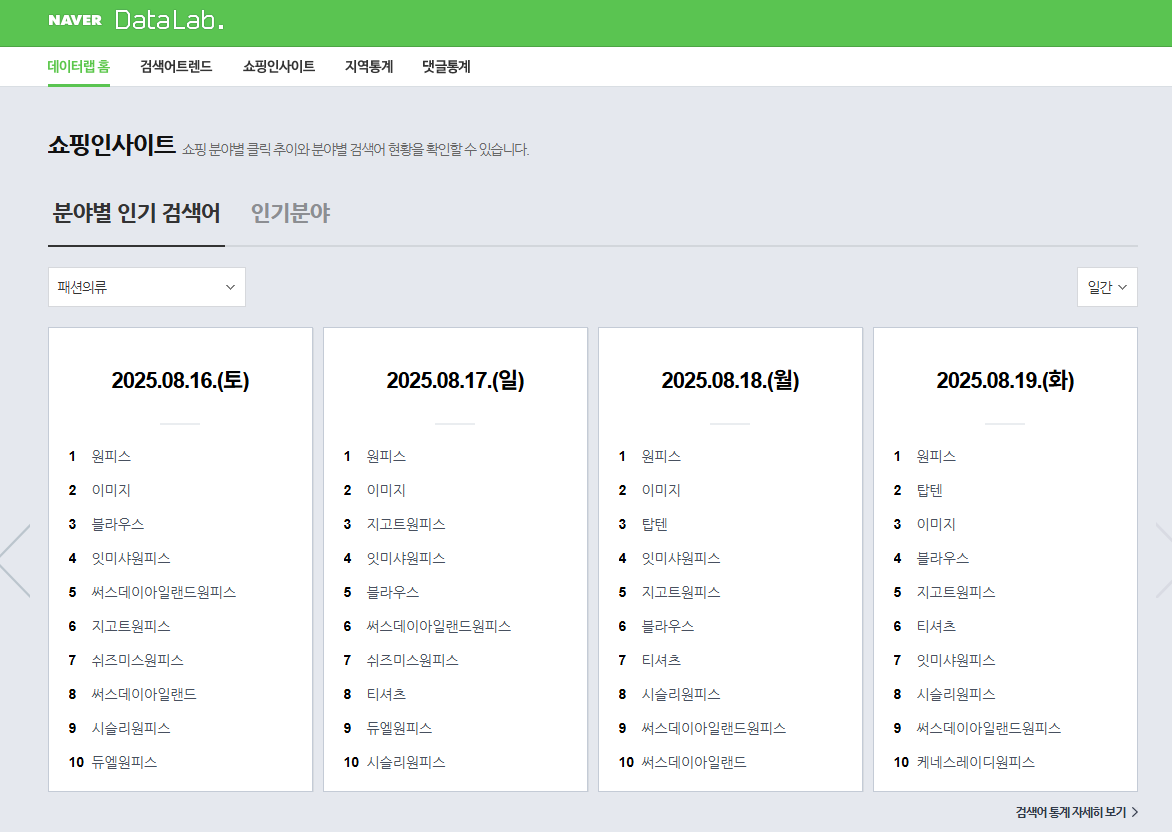
Task: Open 케네스레이디원피스 in the 2025.08.19 column
Action: point(973,761)
